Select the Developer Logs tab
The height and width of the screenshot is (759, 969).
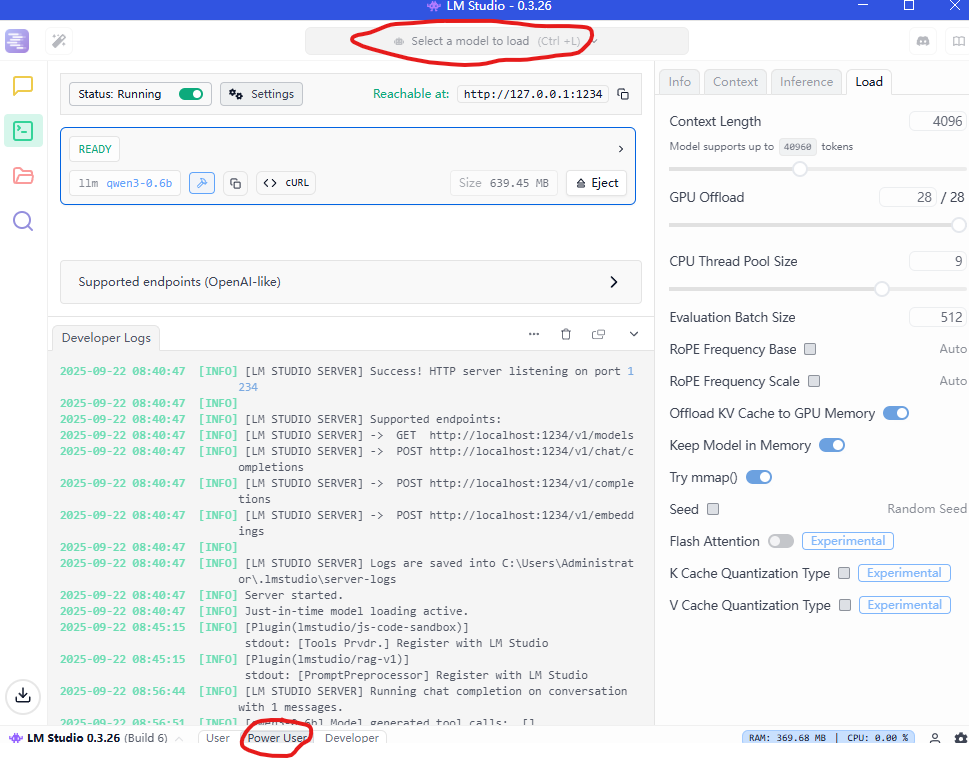pos(106,338)
